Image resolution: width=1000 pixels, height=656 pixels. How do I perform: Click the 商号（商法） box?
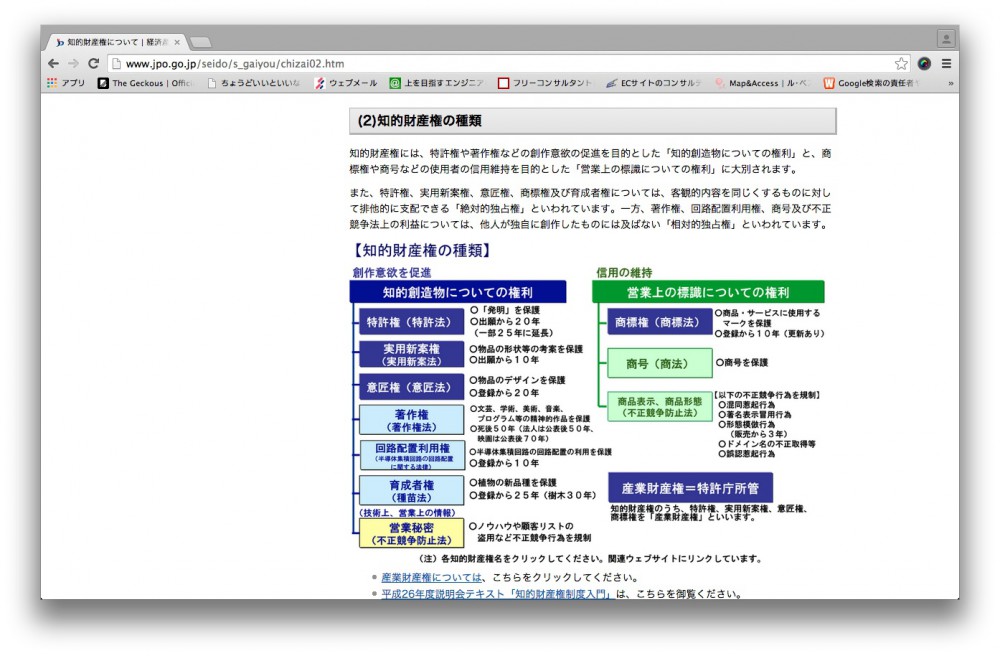coord(659,363)
